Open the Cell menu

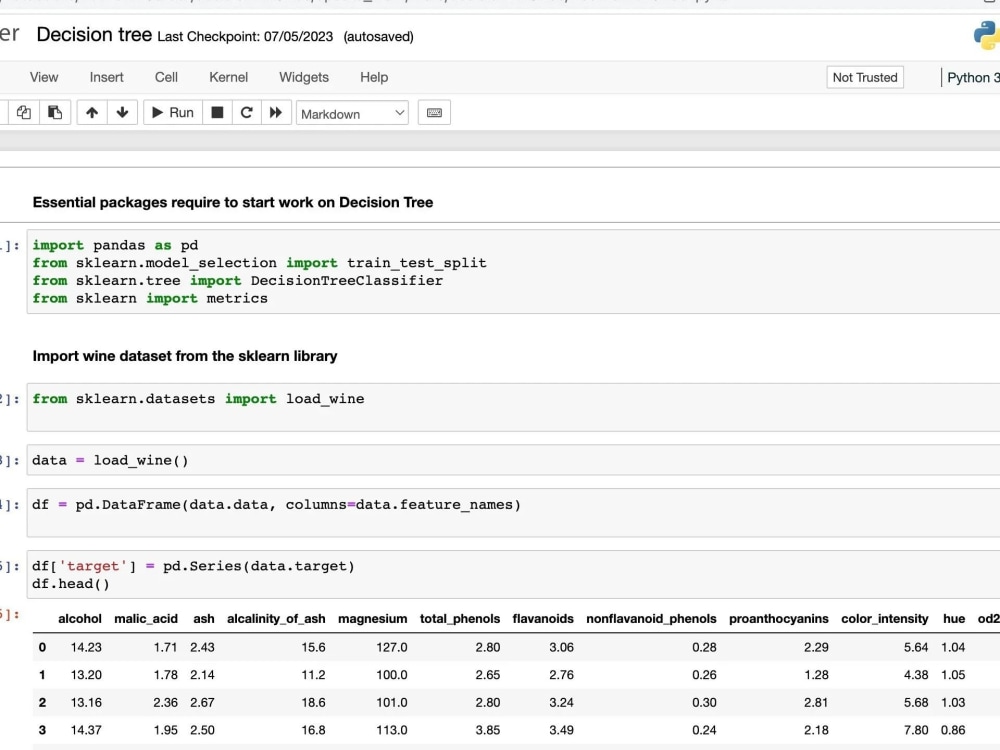[x=166, y=77]
